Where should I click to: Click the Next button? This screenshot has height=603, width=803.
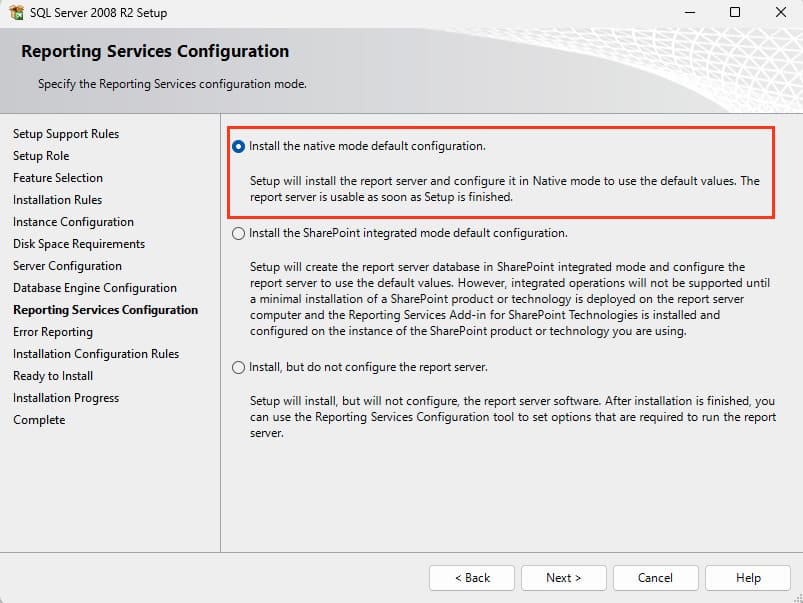coord(563,578)
